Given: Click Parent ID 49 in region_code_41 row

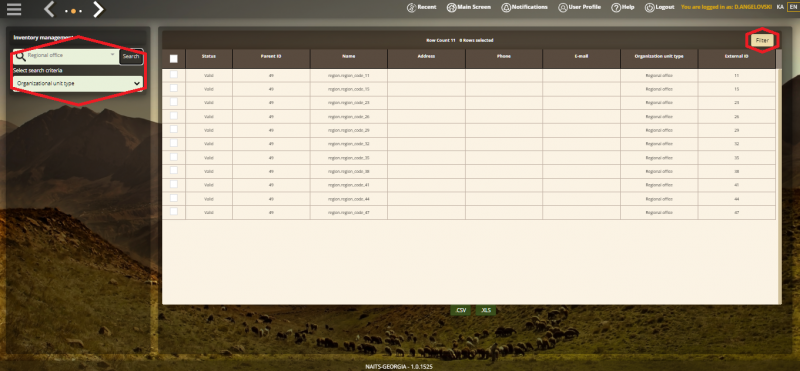Looking at the screenshot, I should [x=271, y=185].
